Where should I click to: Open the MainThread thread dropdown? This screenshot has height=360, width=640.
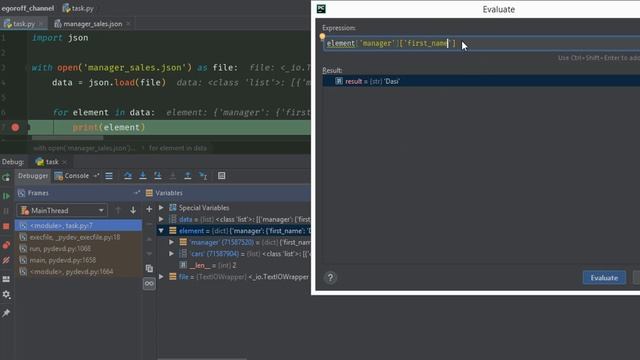[x=62, y=211]
